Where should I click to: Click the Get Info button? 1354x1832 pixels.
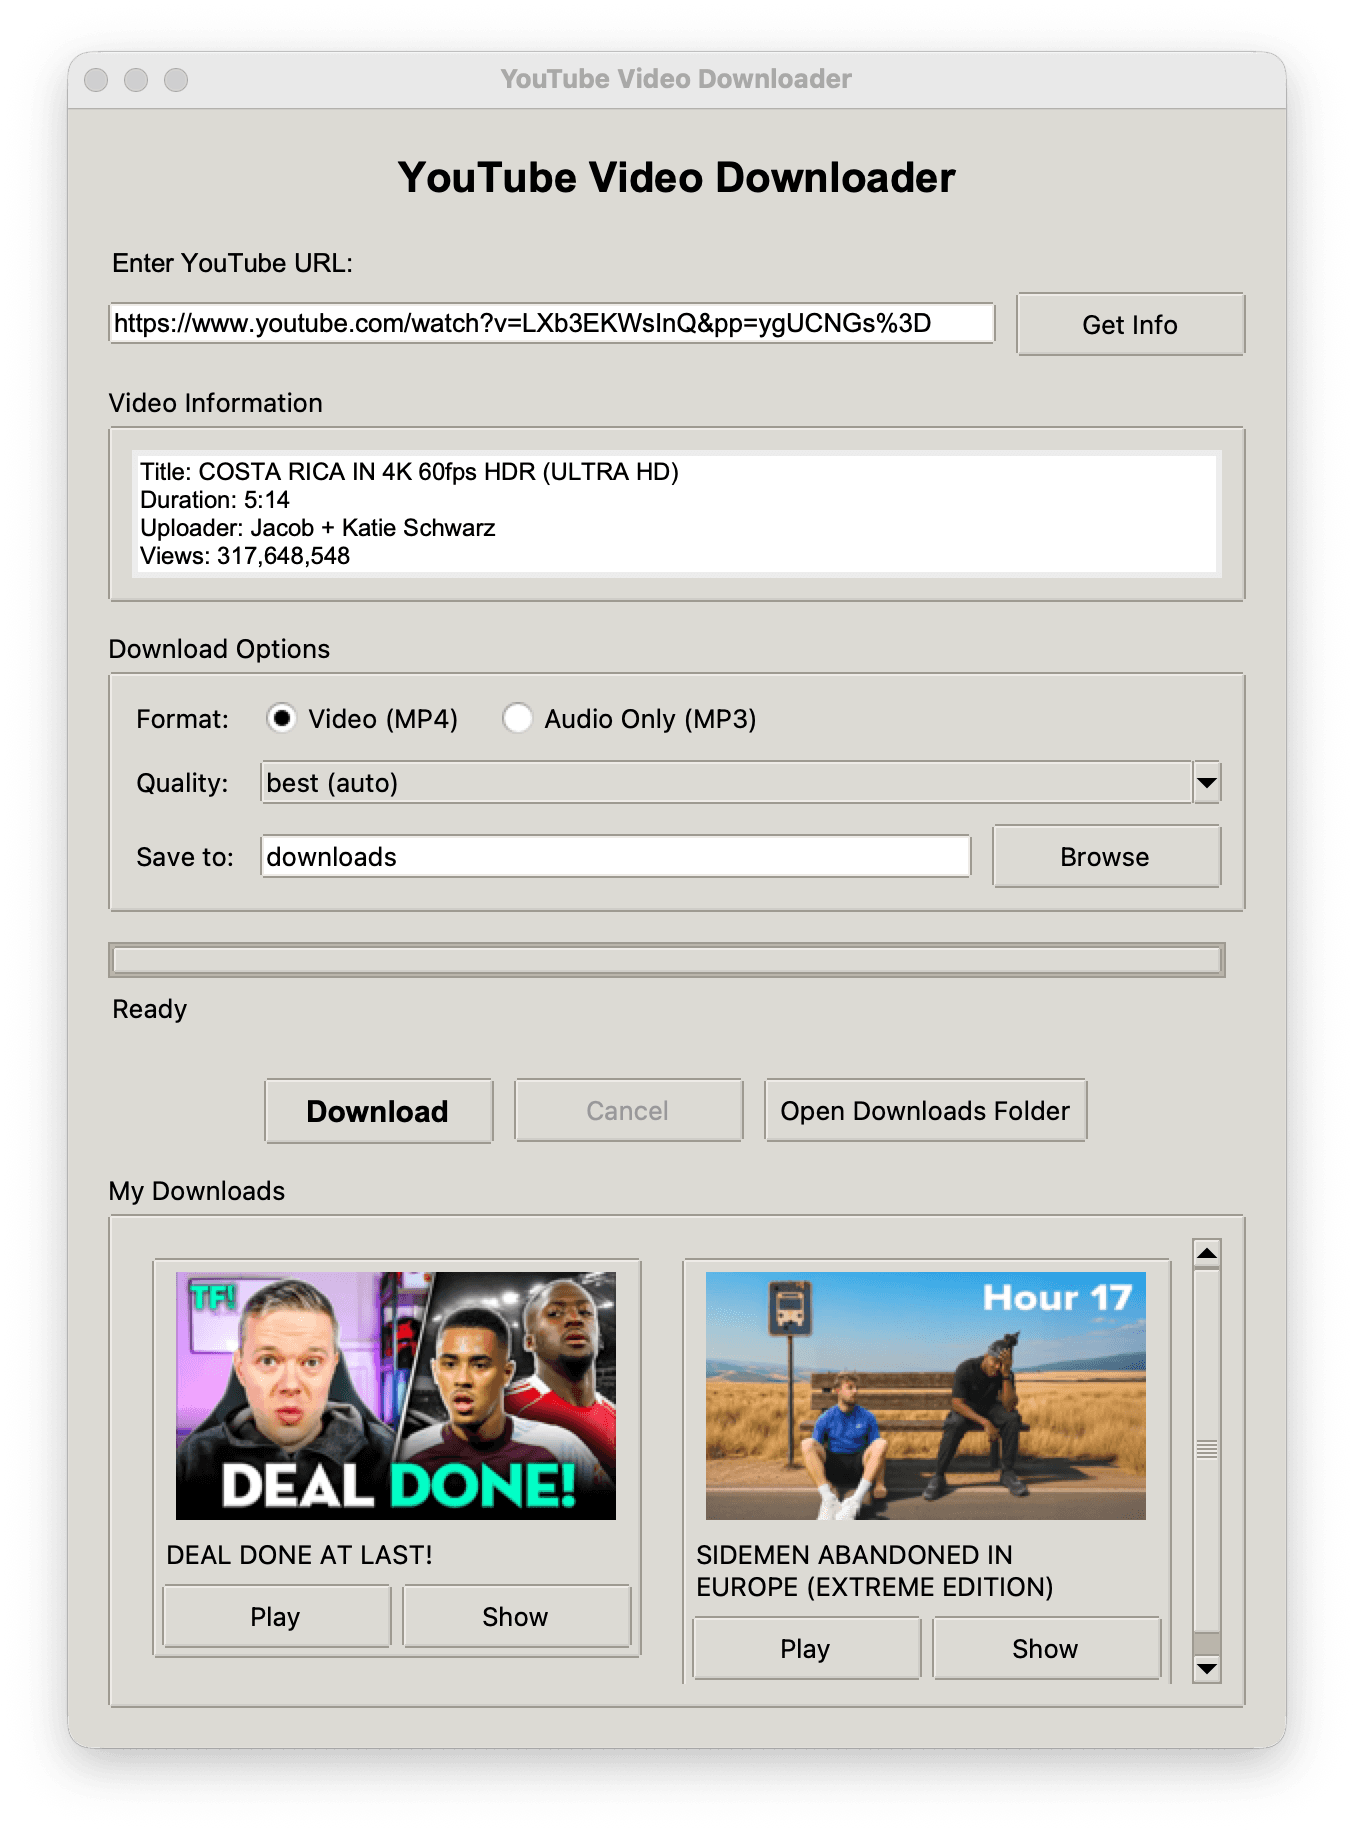point(1130,324)
